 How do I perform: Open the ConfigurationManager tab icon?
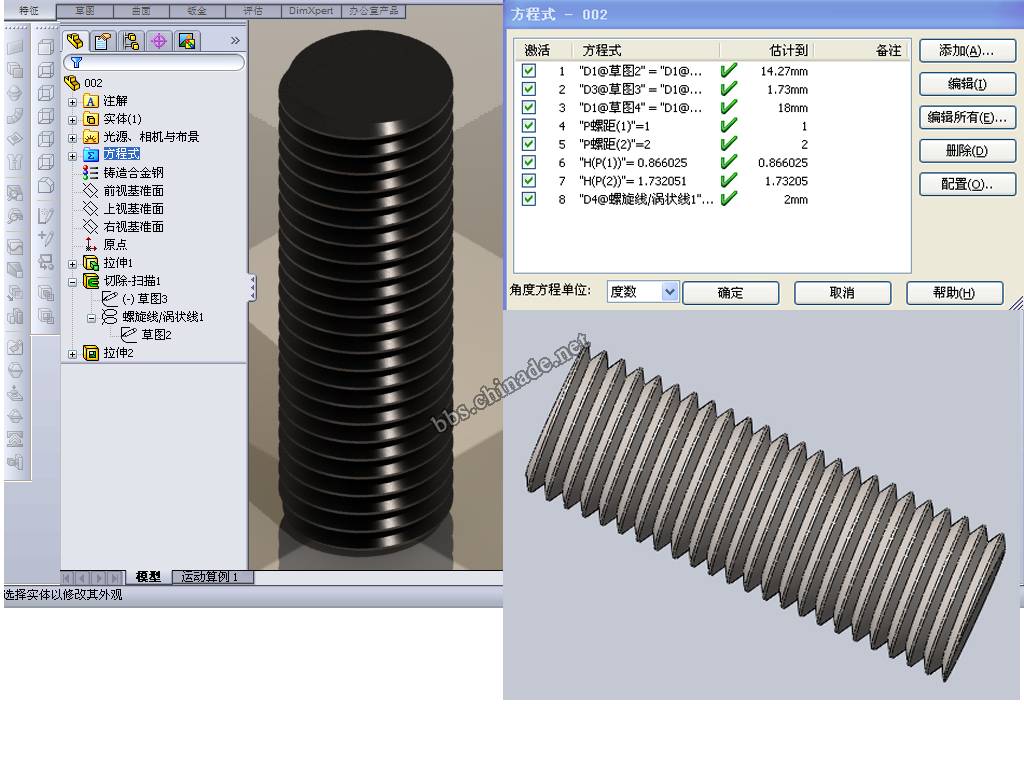pos(131,41)
